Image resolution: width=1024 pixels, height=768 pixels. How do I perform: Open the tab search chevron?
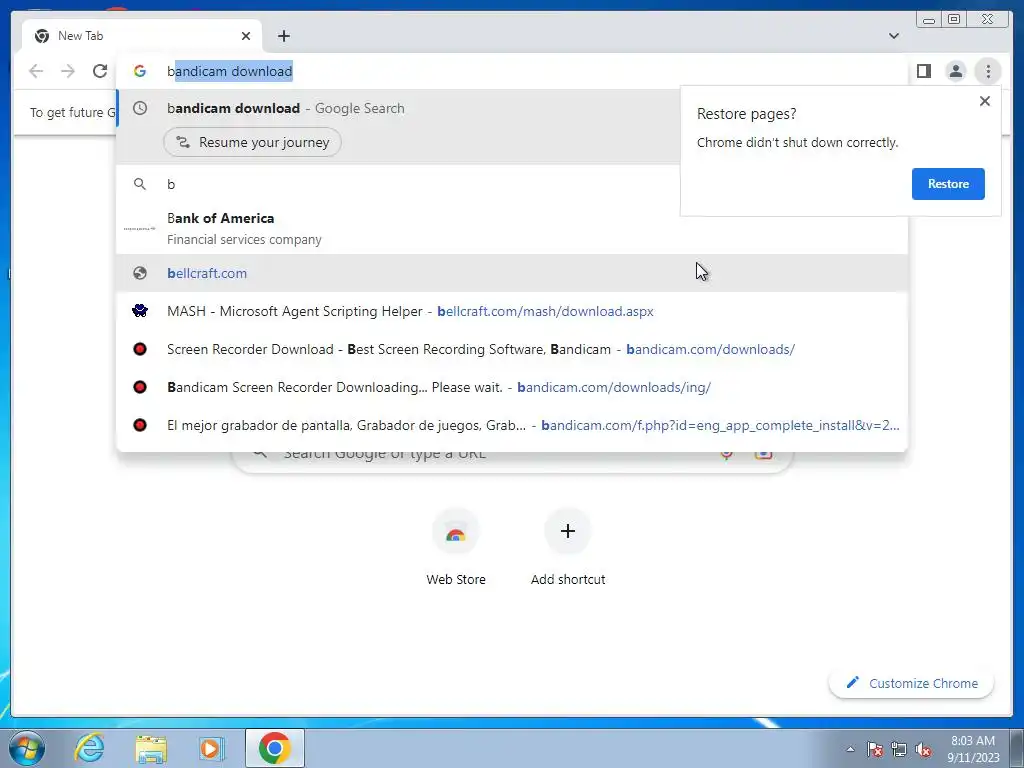(x=893, y=36)
